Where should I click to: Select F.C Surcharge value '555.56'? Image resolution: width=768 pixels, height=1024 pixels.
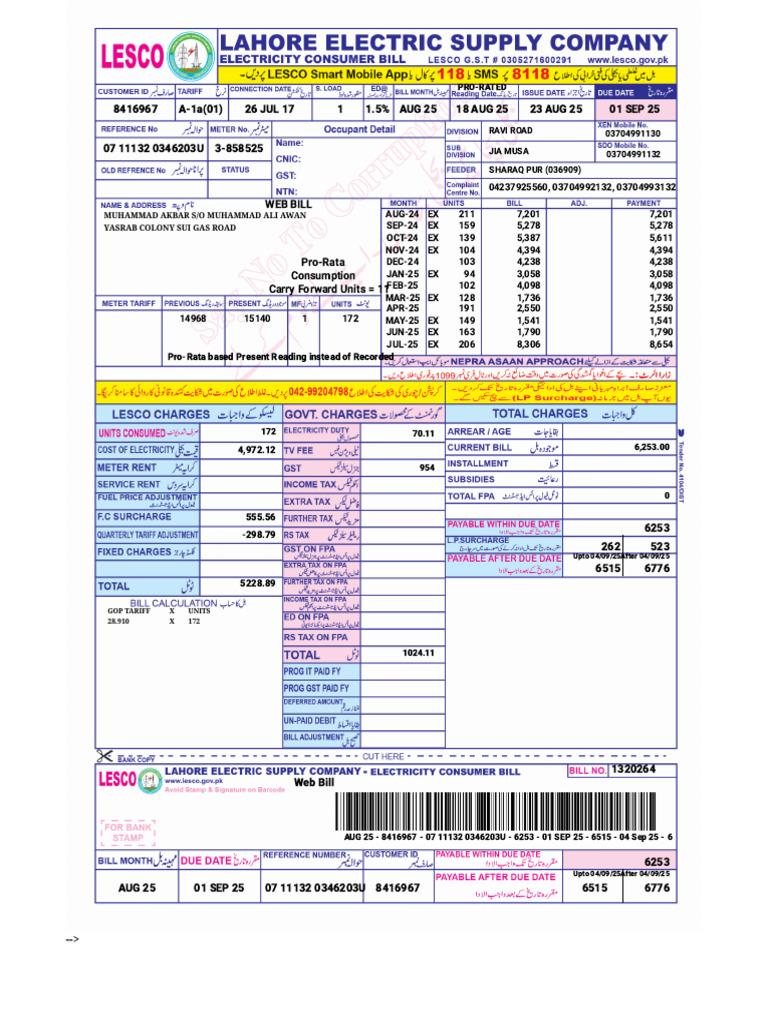pos(261,517)
